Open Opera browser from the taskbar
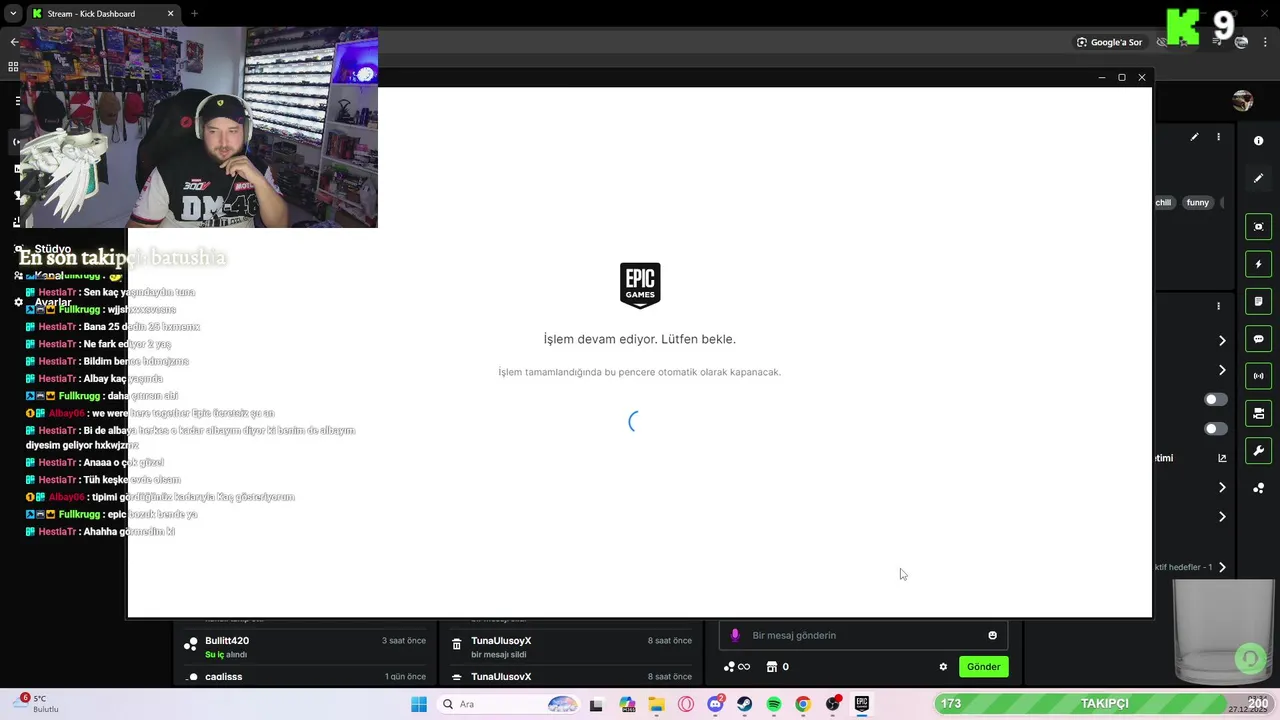 [x=686, y=704]
